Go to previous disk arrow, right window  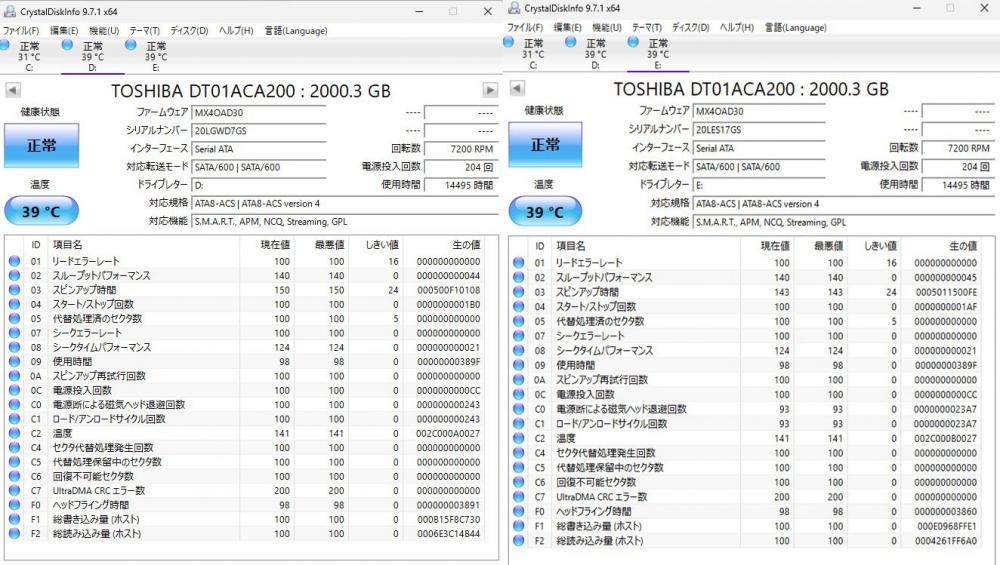click(517, 88)
